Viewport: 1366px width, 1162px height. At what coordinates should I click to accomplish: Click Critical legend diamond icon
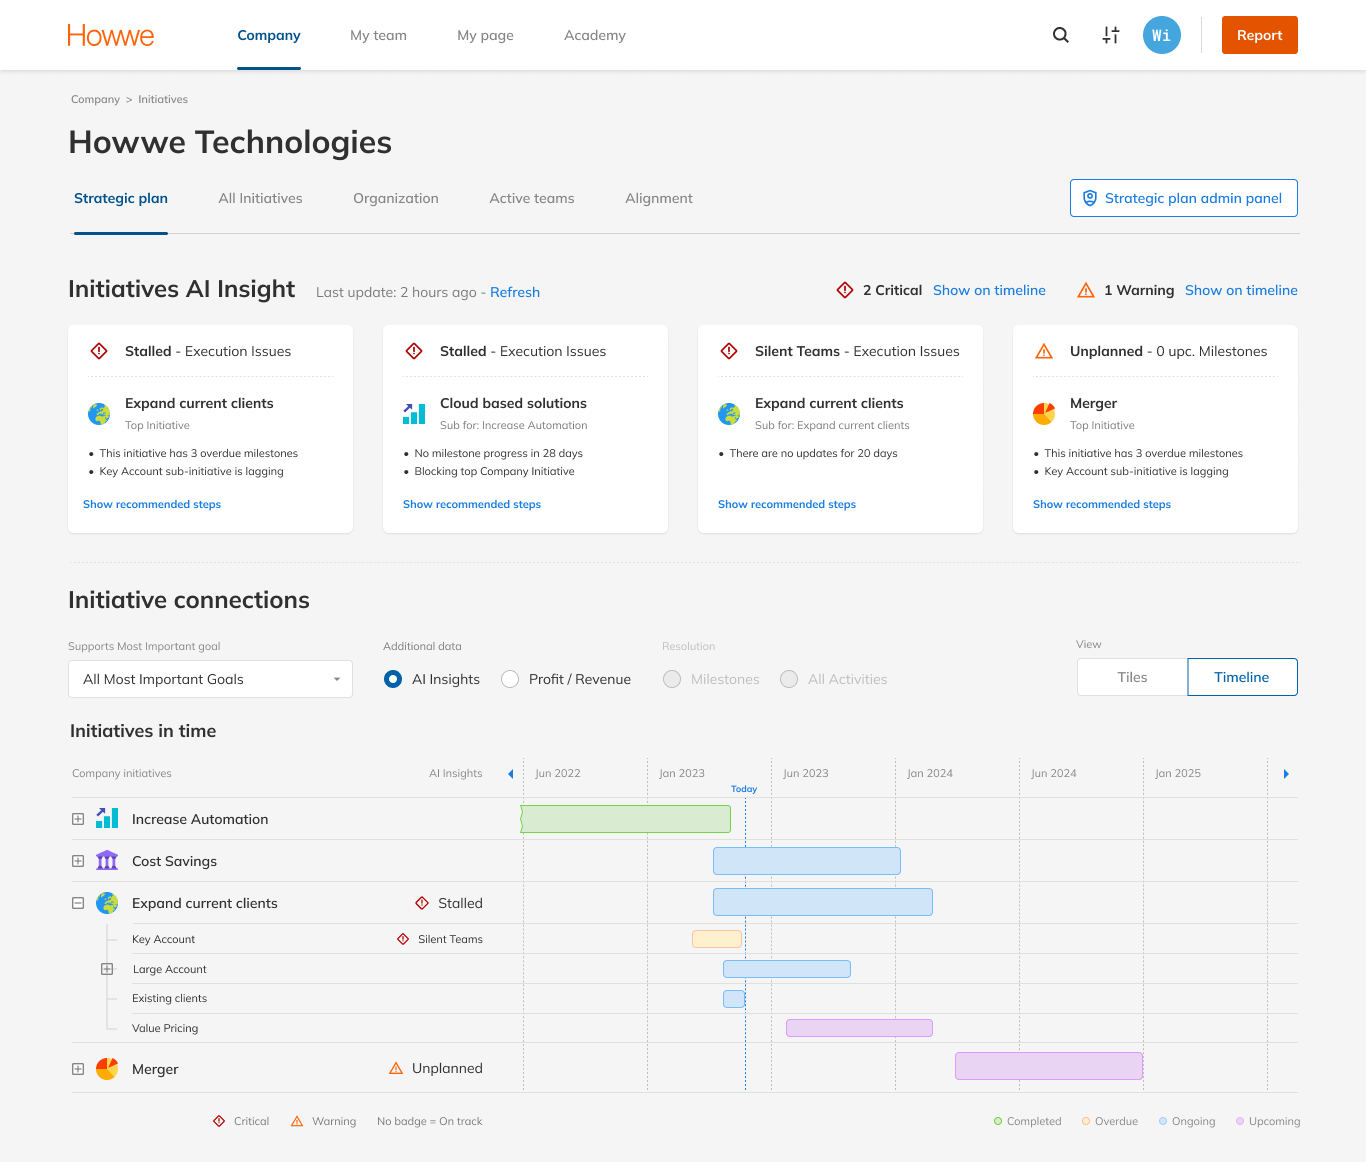(219, 1121)
